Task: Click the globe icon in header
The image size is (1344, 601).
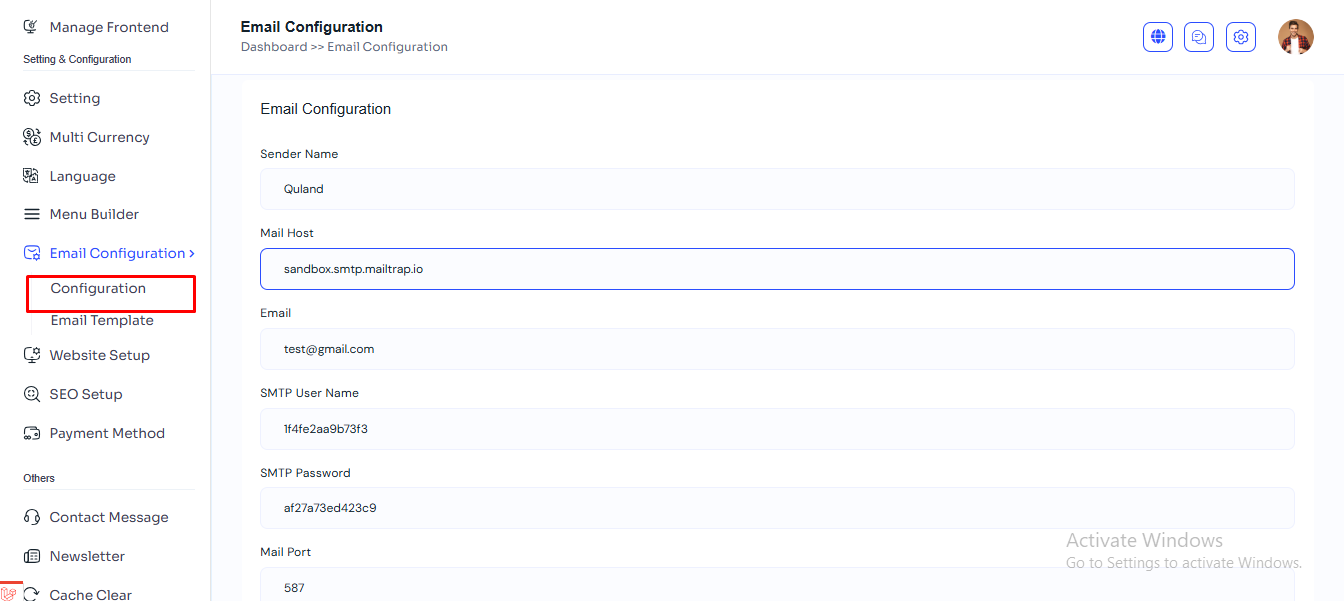Action: click(1158, 37)
